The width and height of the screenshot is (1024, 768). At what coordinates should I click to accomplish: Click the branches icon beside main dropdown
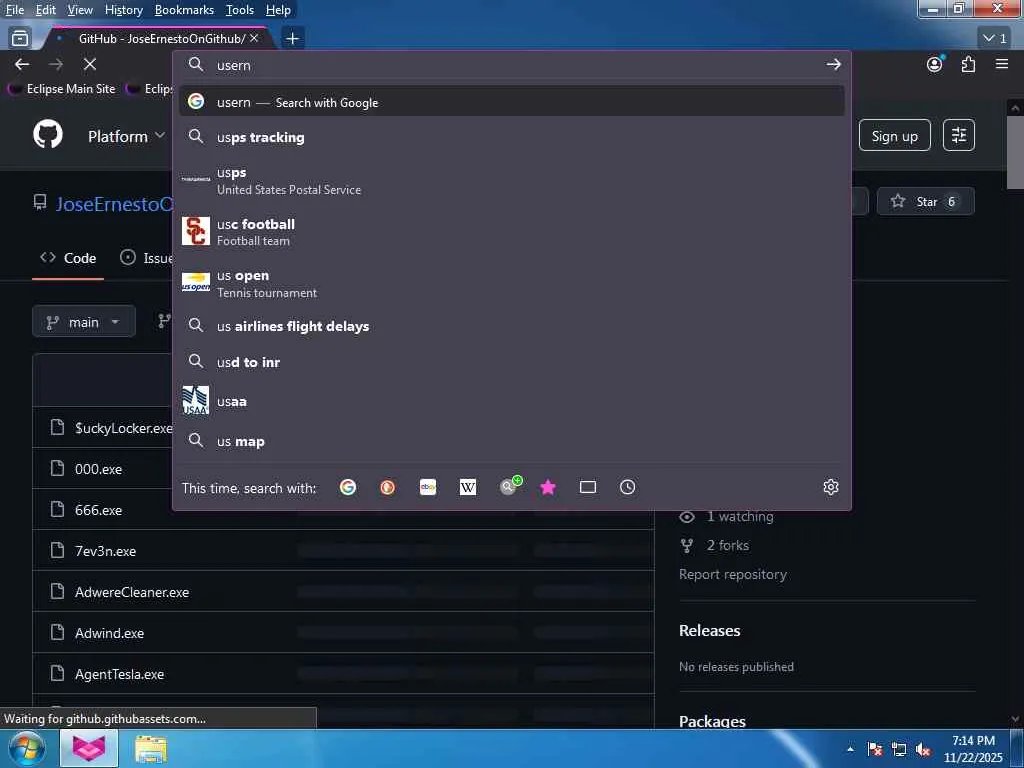(164, 321)
